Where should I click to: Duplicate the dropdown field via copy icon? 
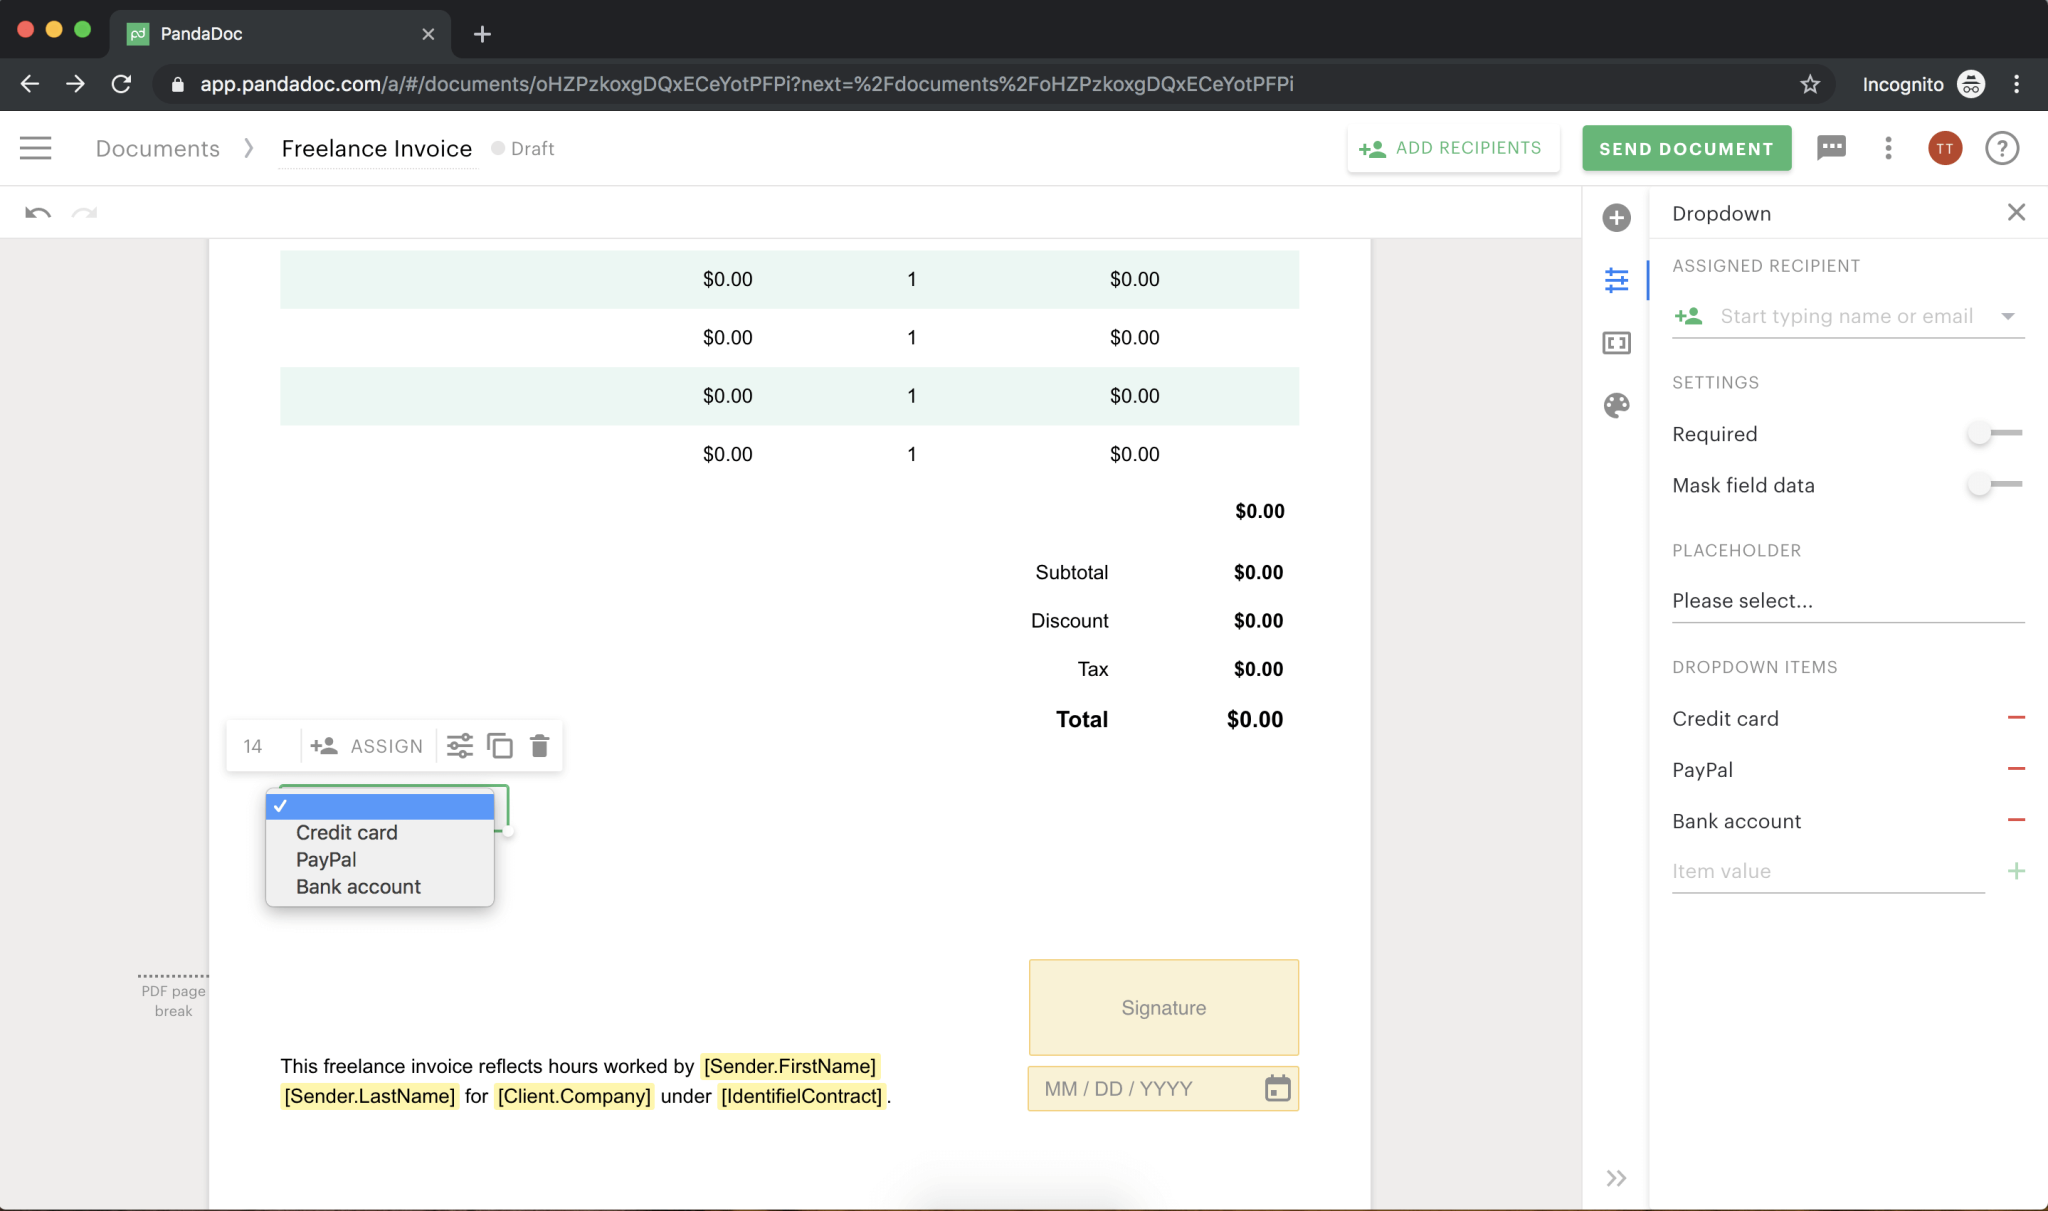point(500,745)
